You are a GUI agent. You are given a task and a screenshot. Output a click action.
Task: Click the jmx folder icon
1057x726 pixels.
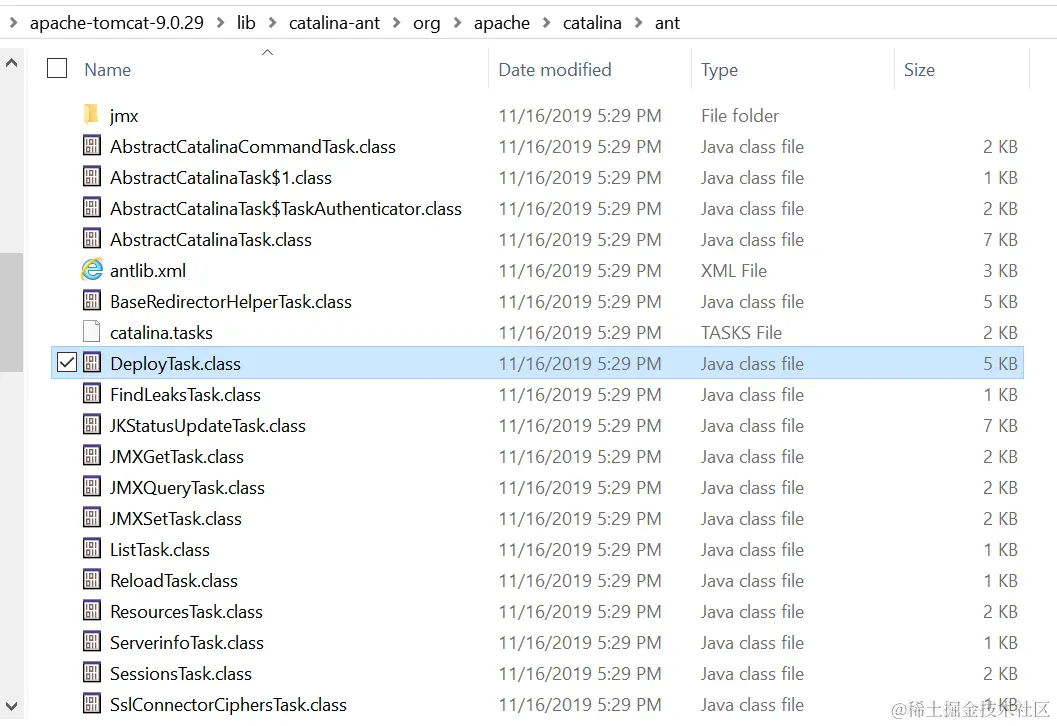pos(91,115)
